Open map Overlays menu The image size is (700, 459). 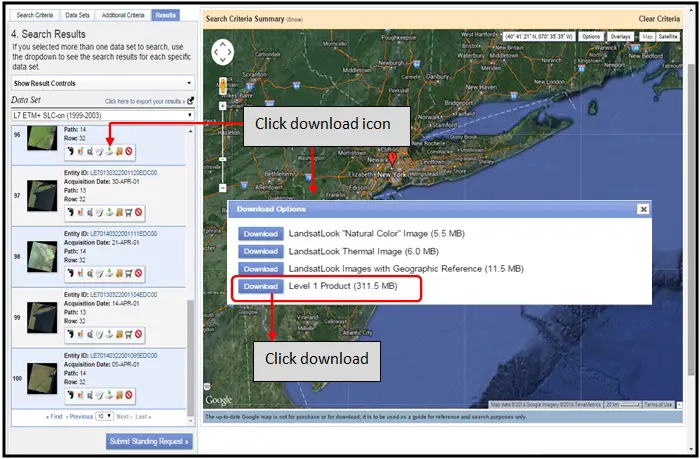[x=620, y=37]
